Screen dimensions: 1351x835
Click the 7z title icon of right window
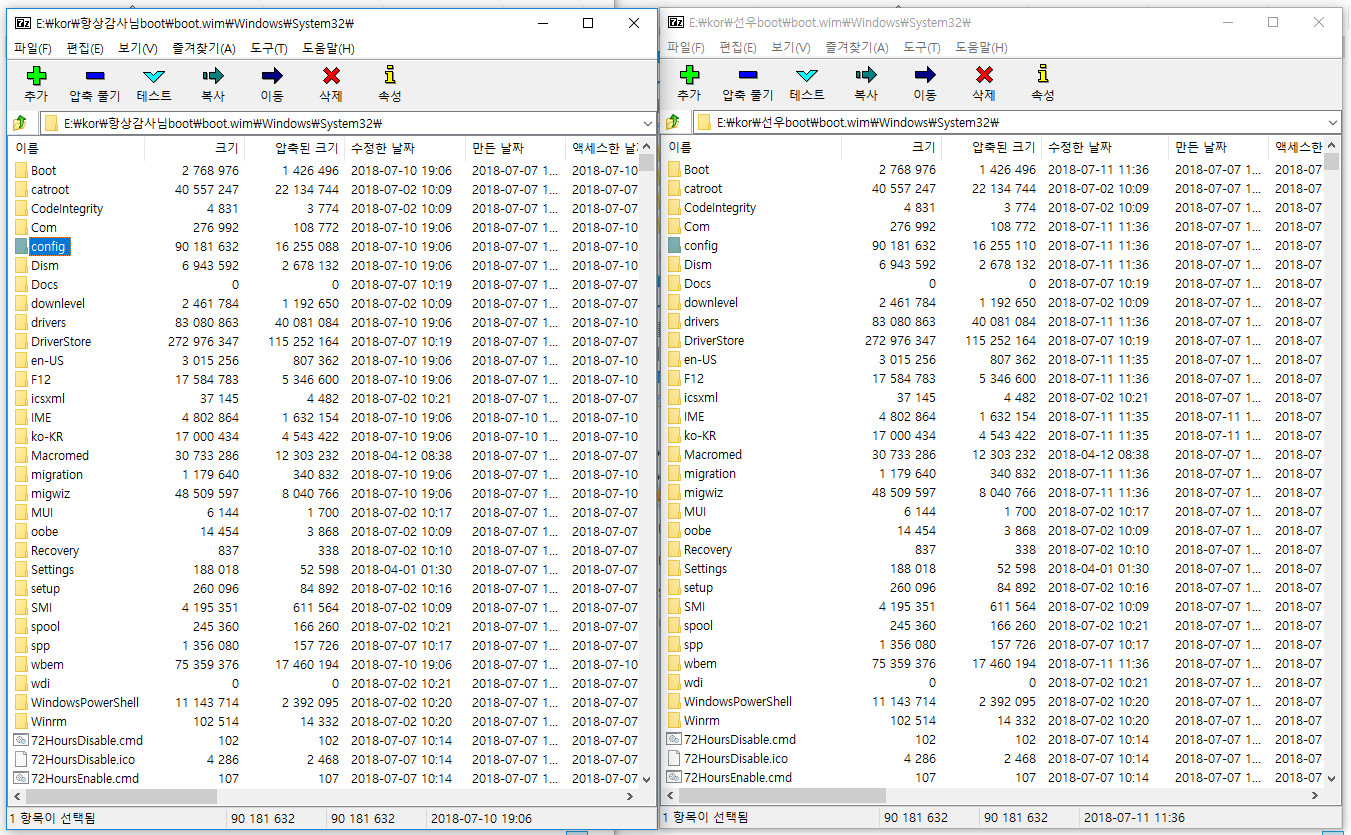675,22
